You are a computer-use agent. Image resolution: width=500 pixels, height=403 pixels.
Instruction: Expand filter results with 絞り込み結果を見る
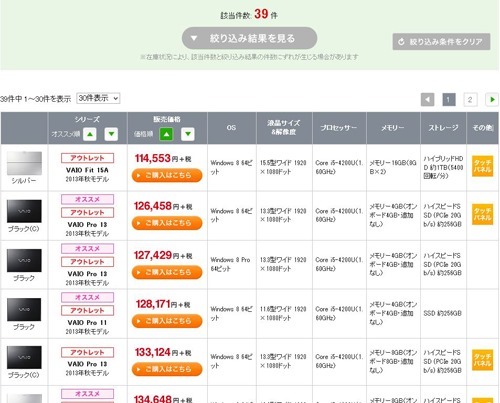tap(249, 38)
